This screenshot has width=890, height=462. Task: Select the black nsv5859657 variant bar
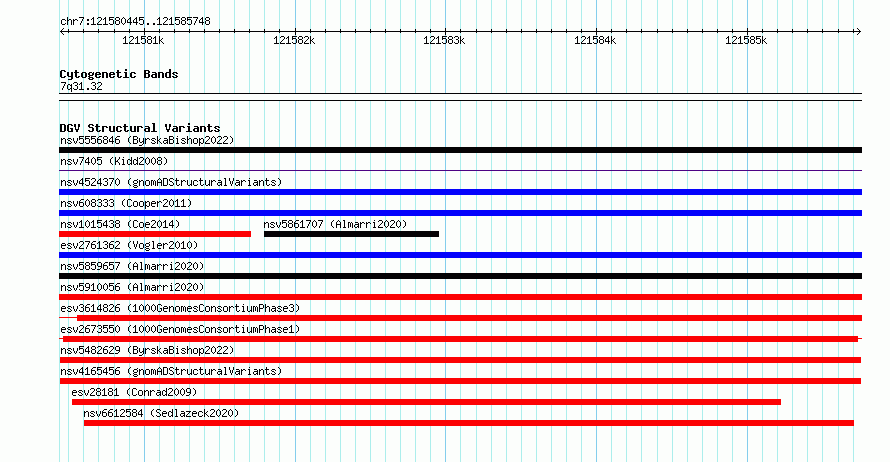(x=460, y=276)
